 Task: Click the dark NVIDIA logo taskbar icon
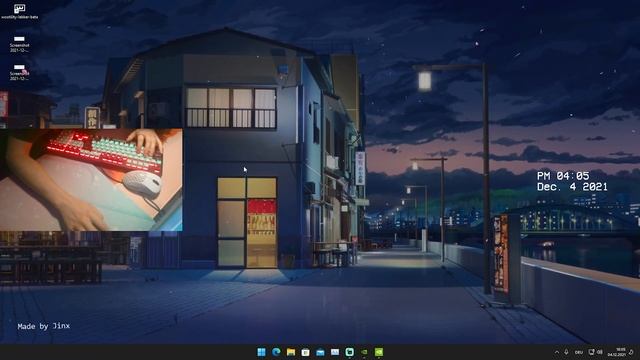pyautogui.click(x=364, y=352)
